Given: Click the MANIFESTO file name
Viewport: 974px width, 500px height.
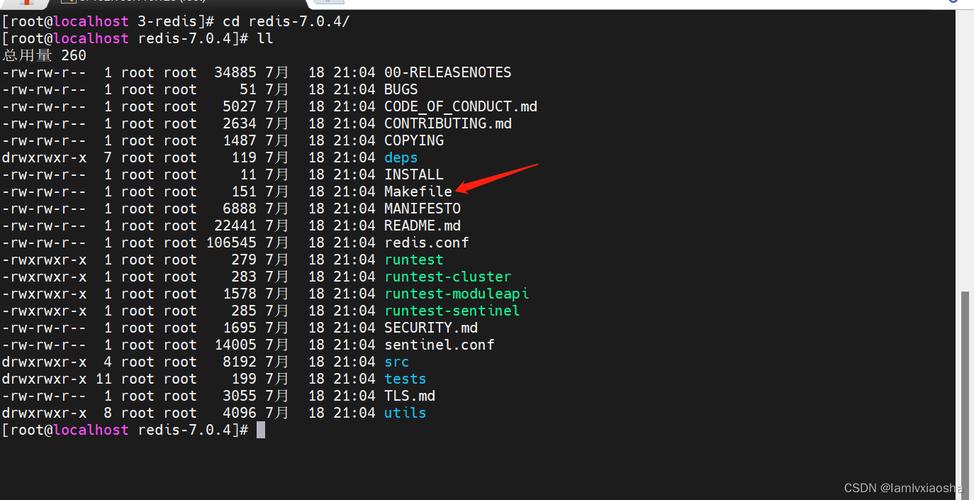Looking at the screenshot, I should 422,209.
